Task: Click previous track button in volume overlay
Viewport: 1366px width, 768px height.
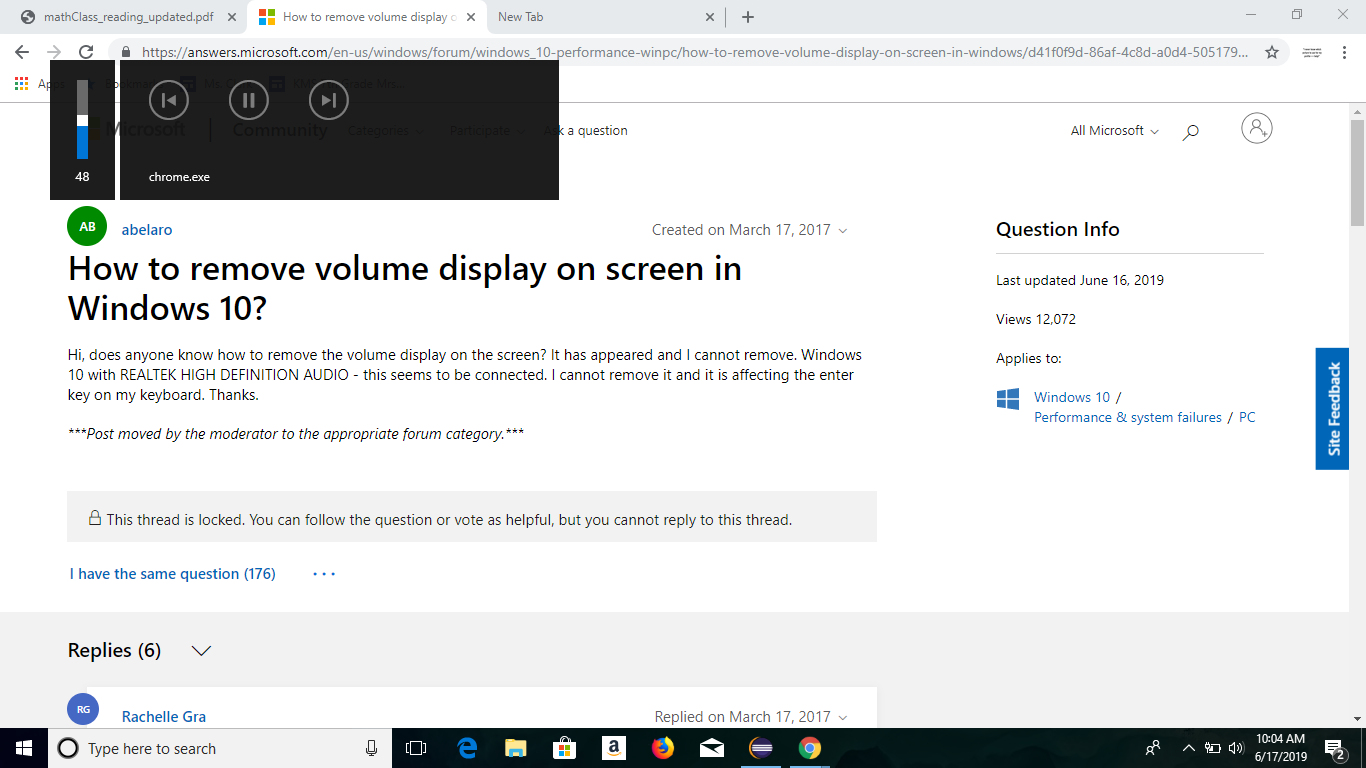Action: point(169,100)
